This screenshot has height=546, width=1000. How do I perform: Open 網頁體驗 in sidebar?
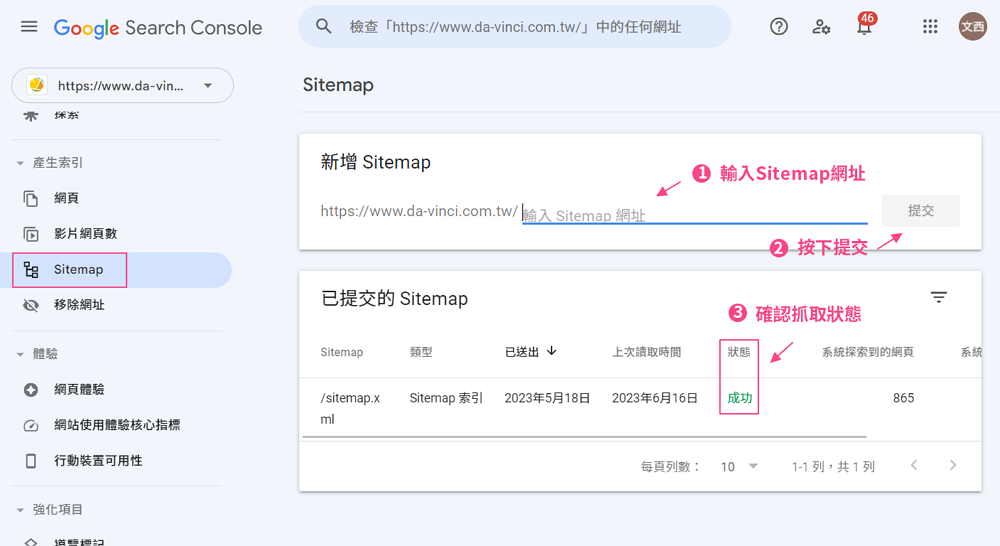tap(79, 390)
